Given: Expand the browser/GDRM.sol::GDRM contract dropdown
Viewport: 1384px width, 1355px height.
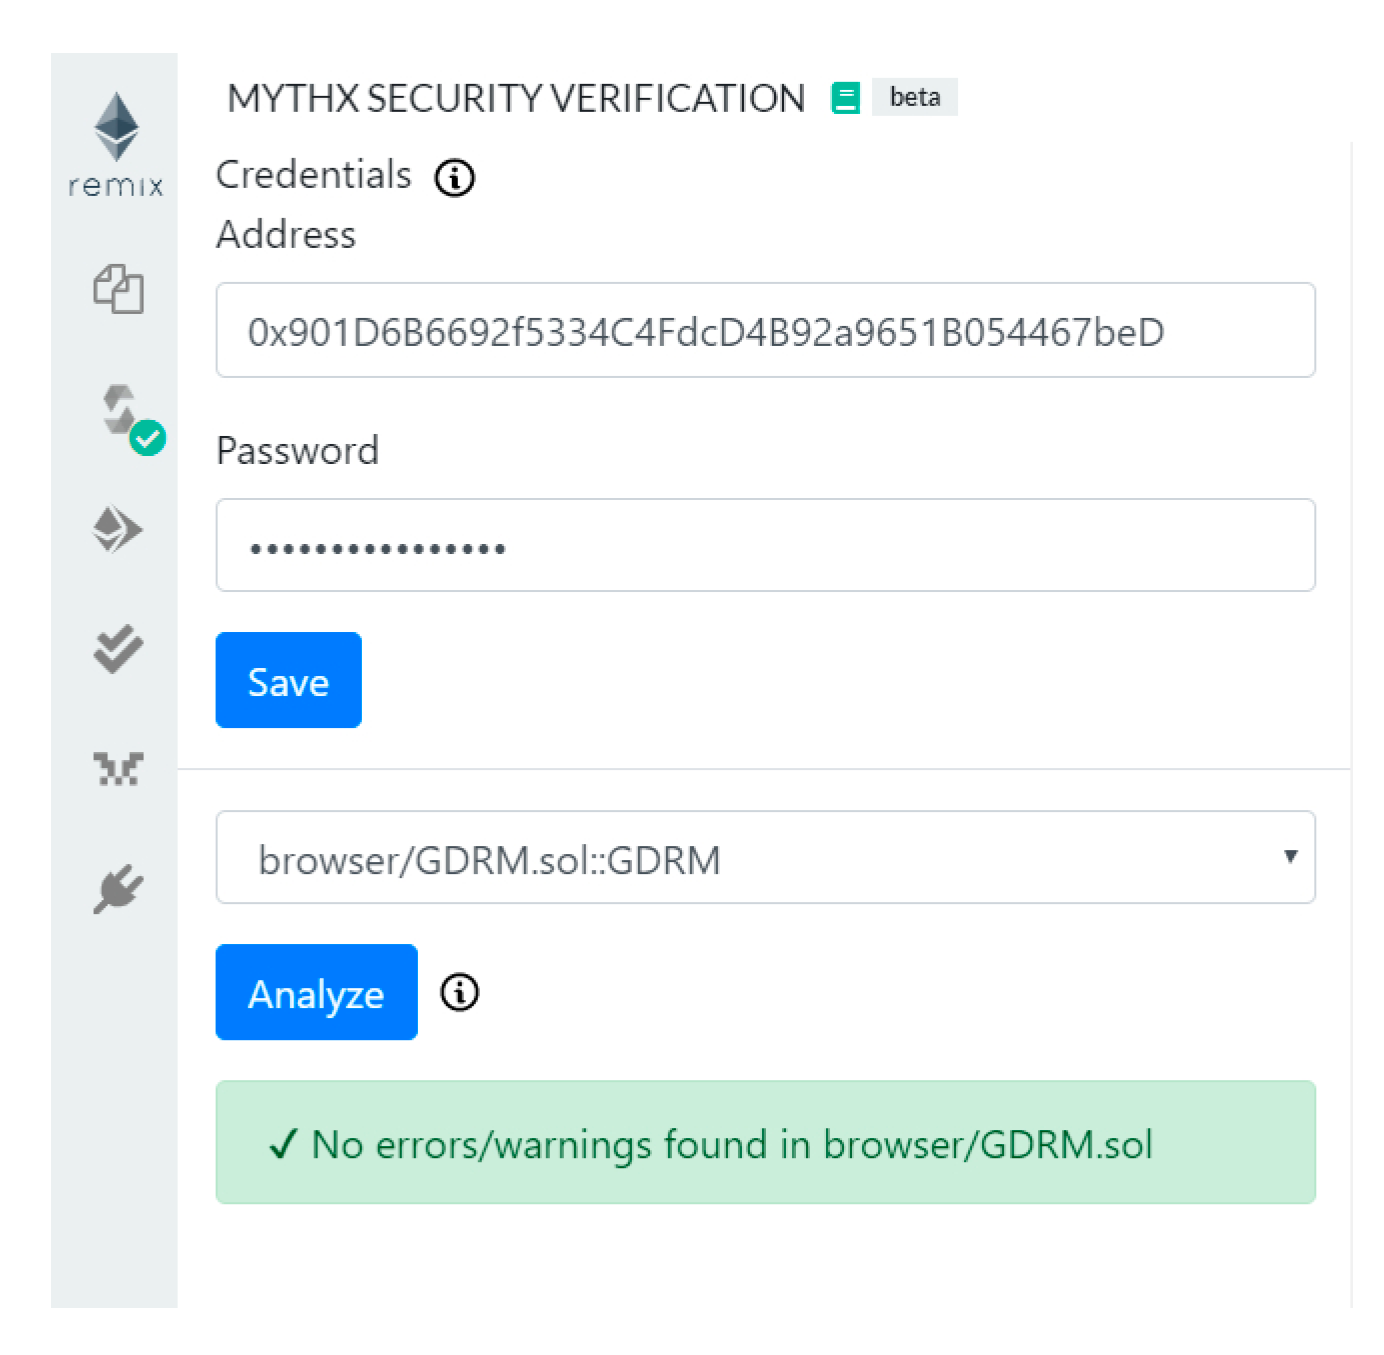Looking at the screenshot, I should (765, 858).
